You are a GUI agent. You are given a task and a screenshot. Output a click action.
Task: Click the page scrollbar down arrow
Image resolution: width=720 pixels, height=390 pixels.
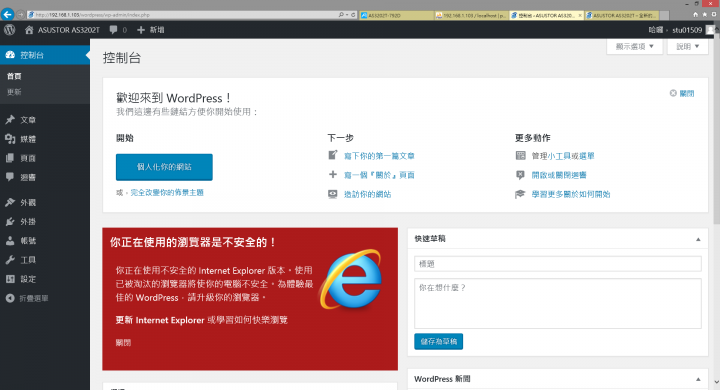pyautogui.click(x=716, y=382)
